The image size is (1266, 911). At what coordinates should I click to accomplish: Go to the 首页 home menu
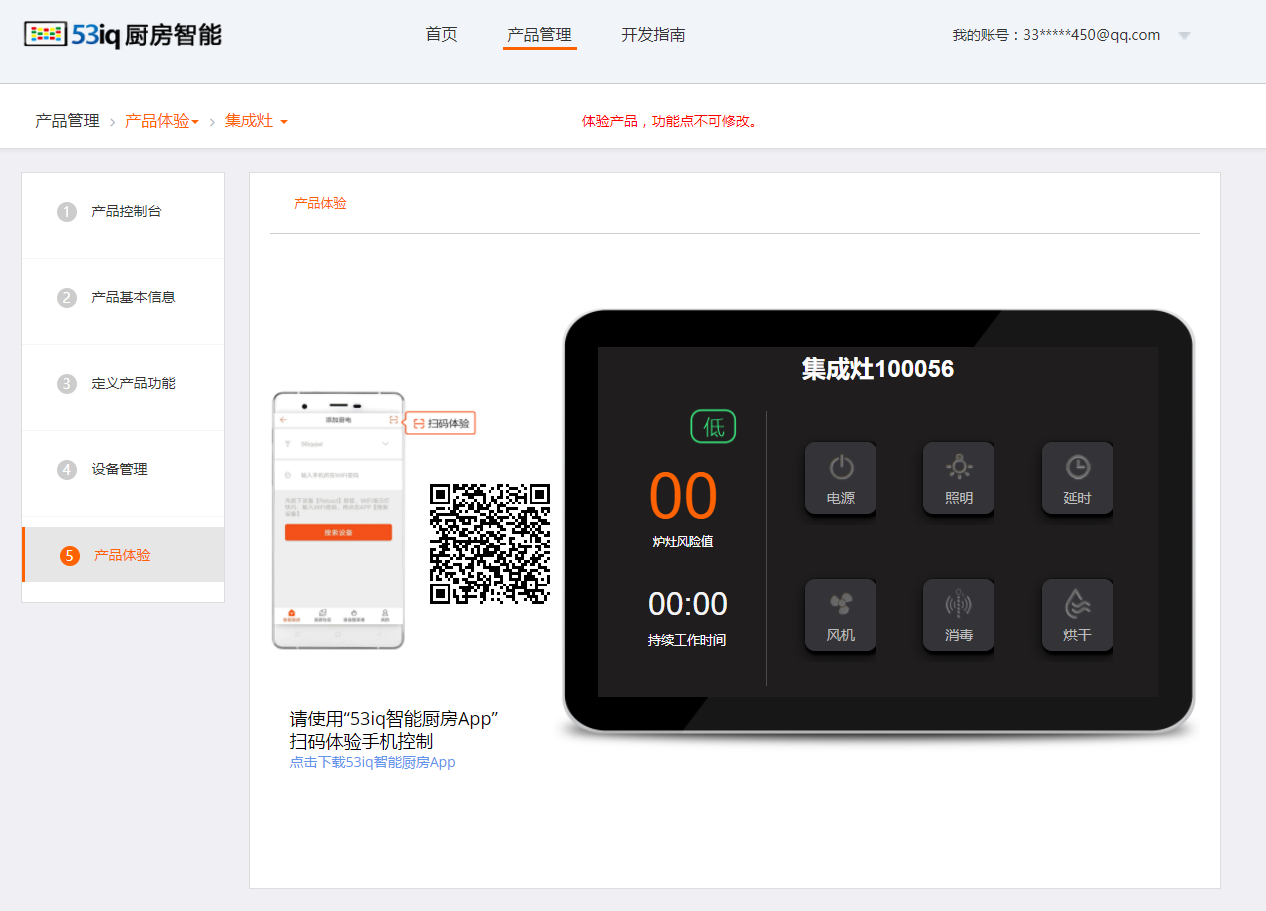coord(441,35)
